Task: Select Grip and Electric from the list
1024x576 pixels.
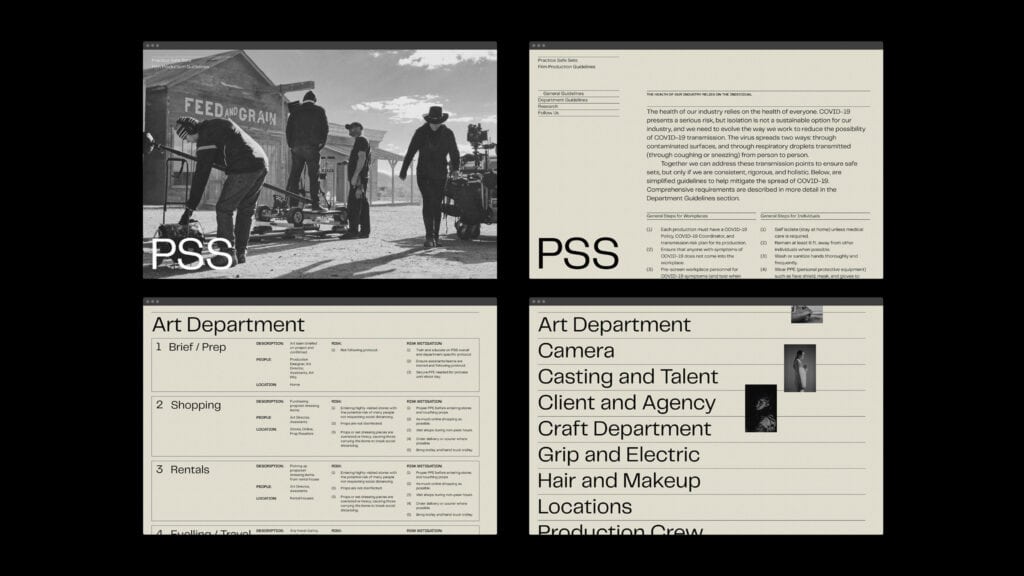Action: tap(618, 455)
